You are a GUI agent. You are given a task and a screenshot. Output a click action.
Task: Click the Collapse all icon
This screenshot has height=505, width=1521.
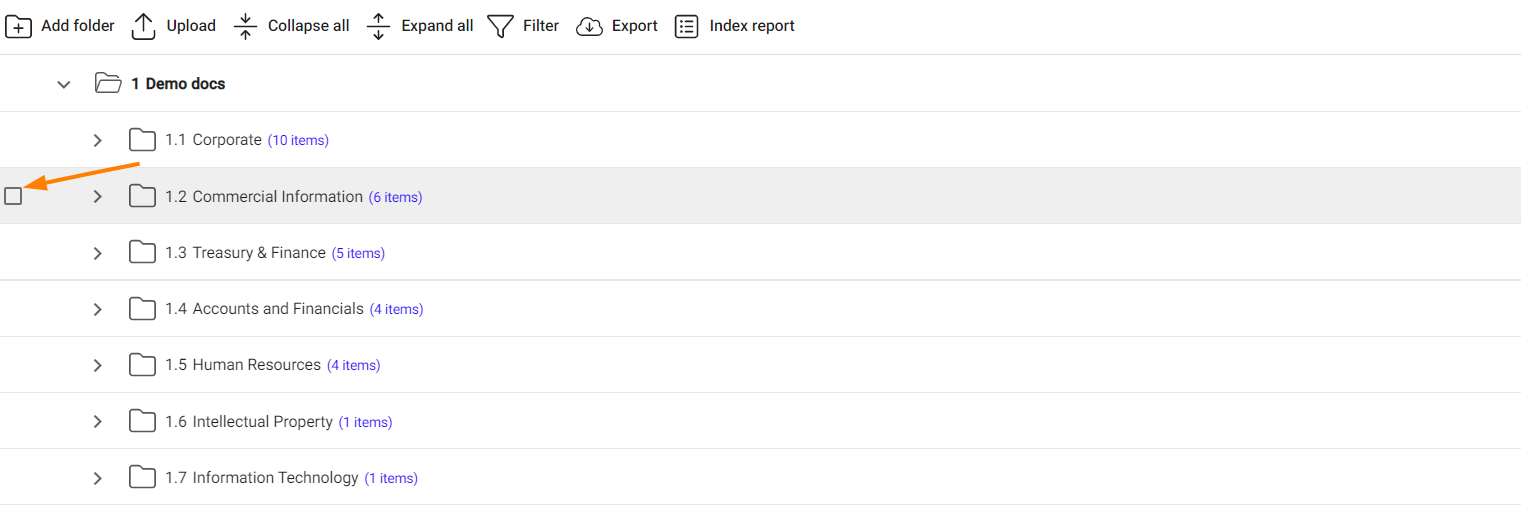(x=246, y=26)
